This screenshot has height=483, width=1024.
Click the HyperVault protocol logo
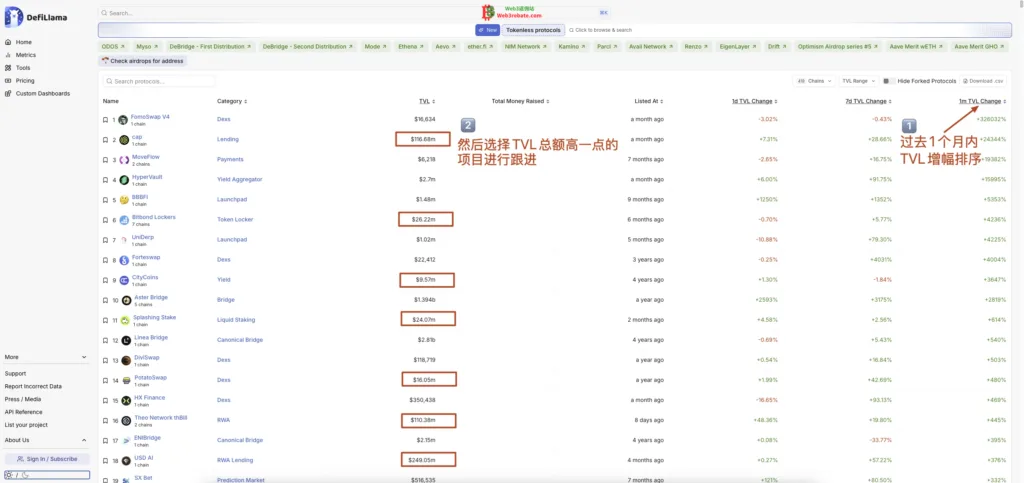(x=123, y=179)
